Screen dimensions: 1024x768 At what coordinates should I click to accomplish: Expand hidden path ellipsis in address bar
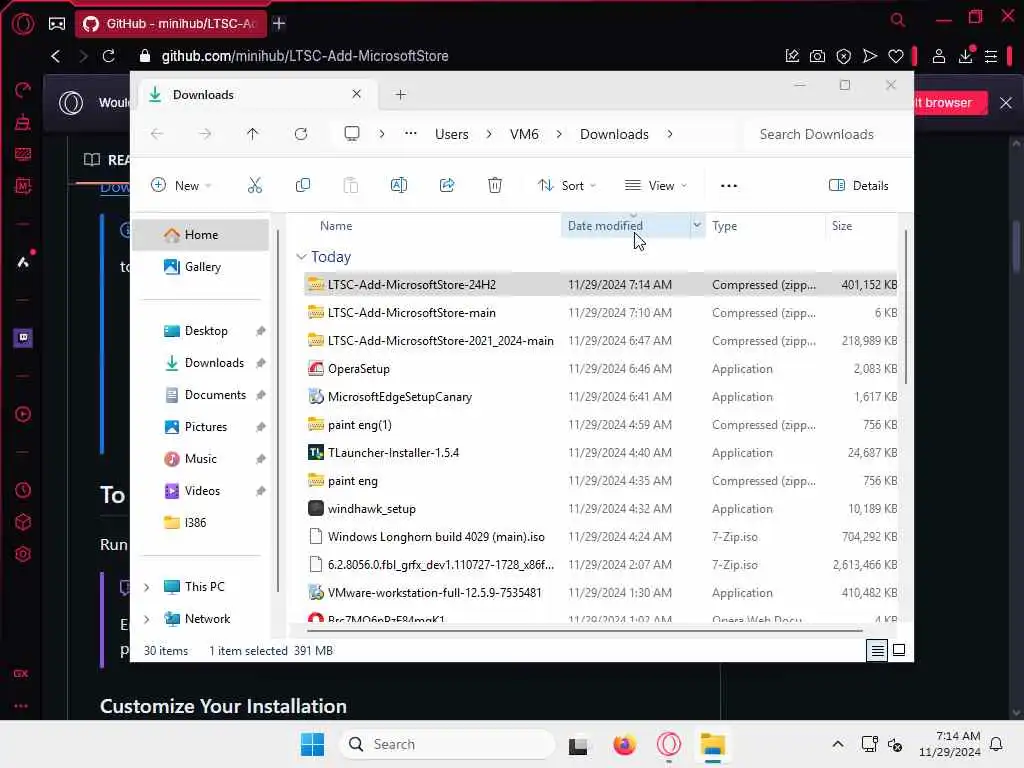coord(410,134)
